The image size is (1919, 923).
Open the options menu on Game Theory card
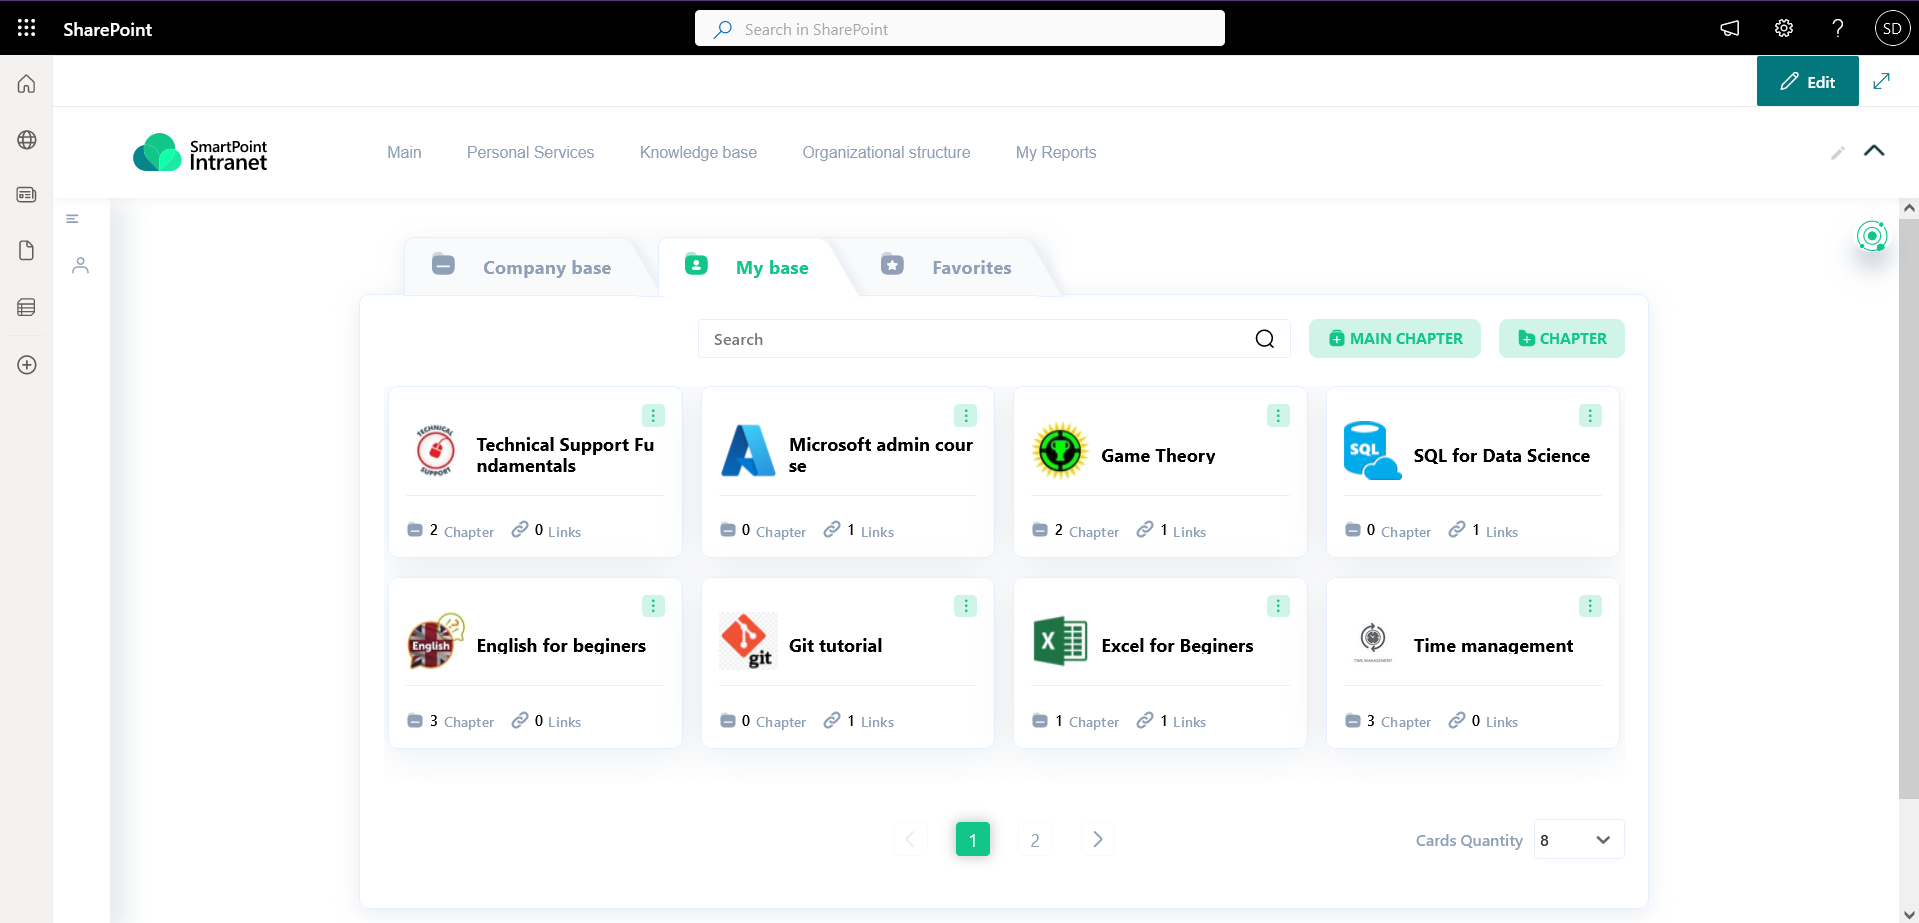tap(1278, 415)
